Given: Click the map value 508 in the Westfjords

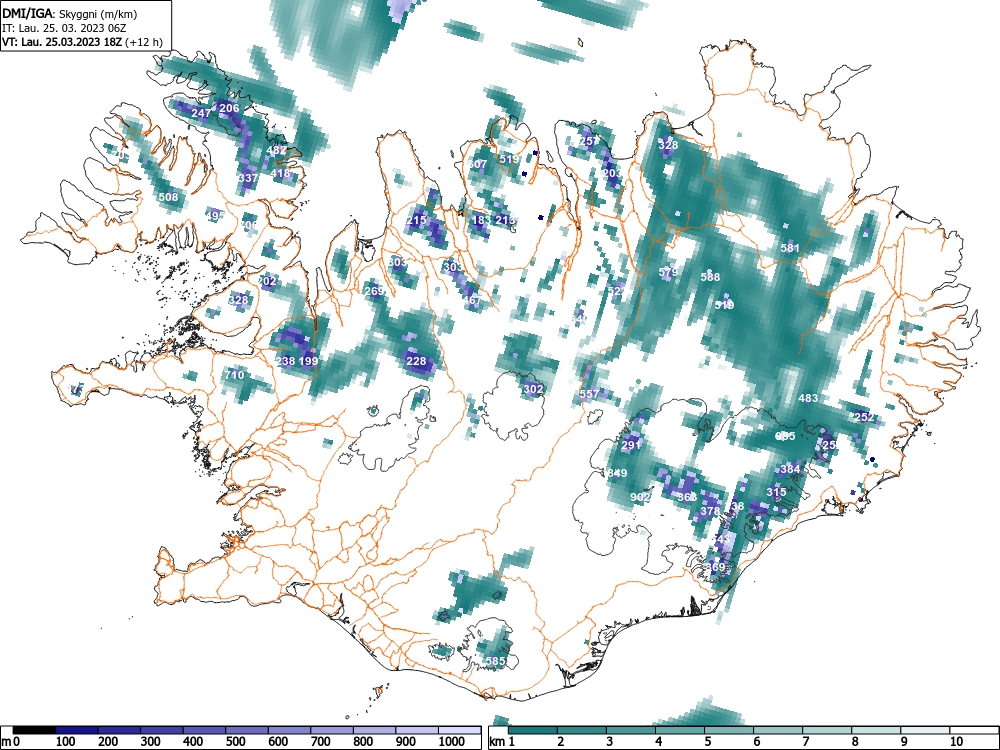Looking at the screenshot, I should (168, 197).
